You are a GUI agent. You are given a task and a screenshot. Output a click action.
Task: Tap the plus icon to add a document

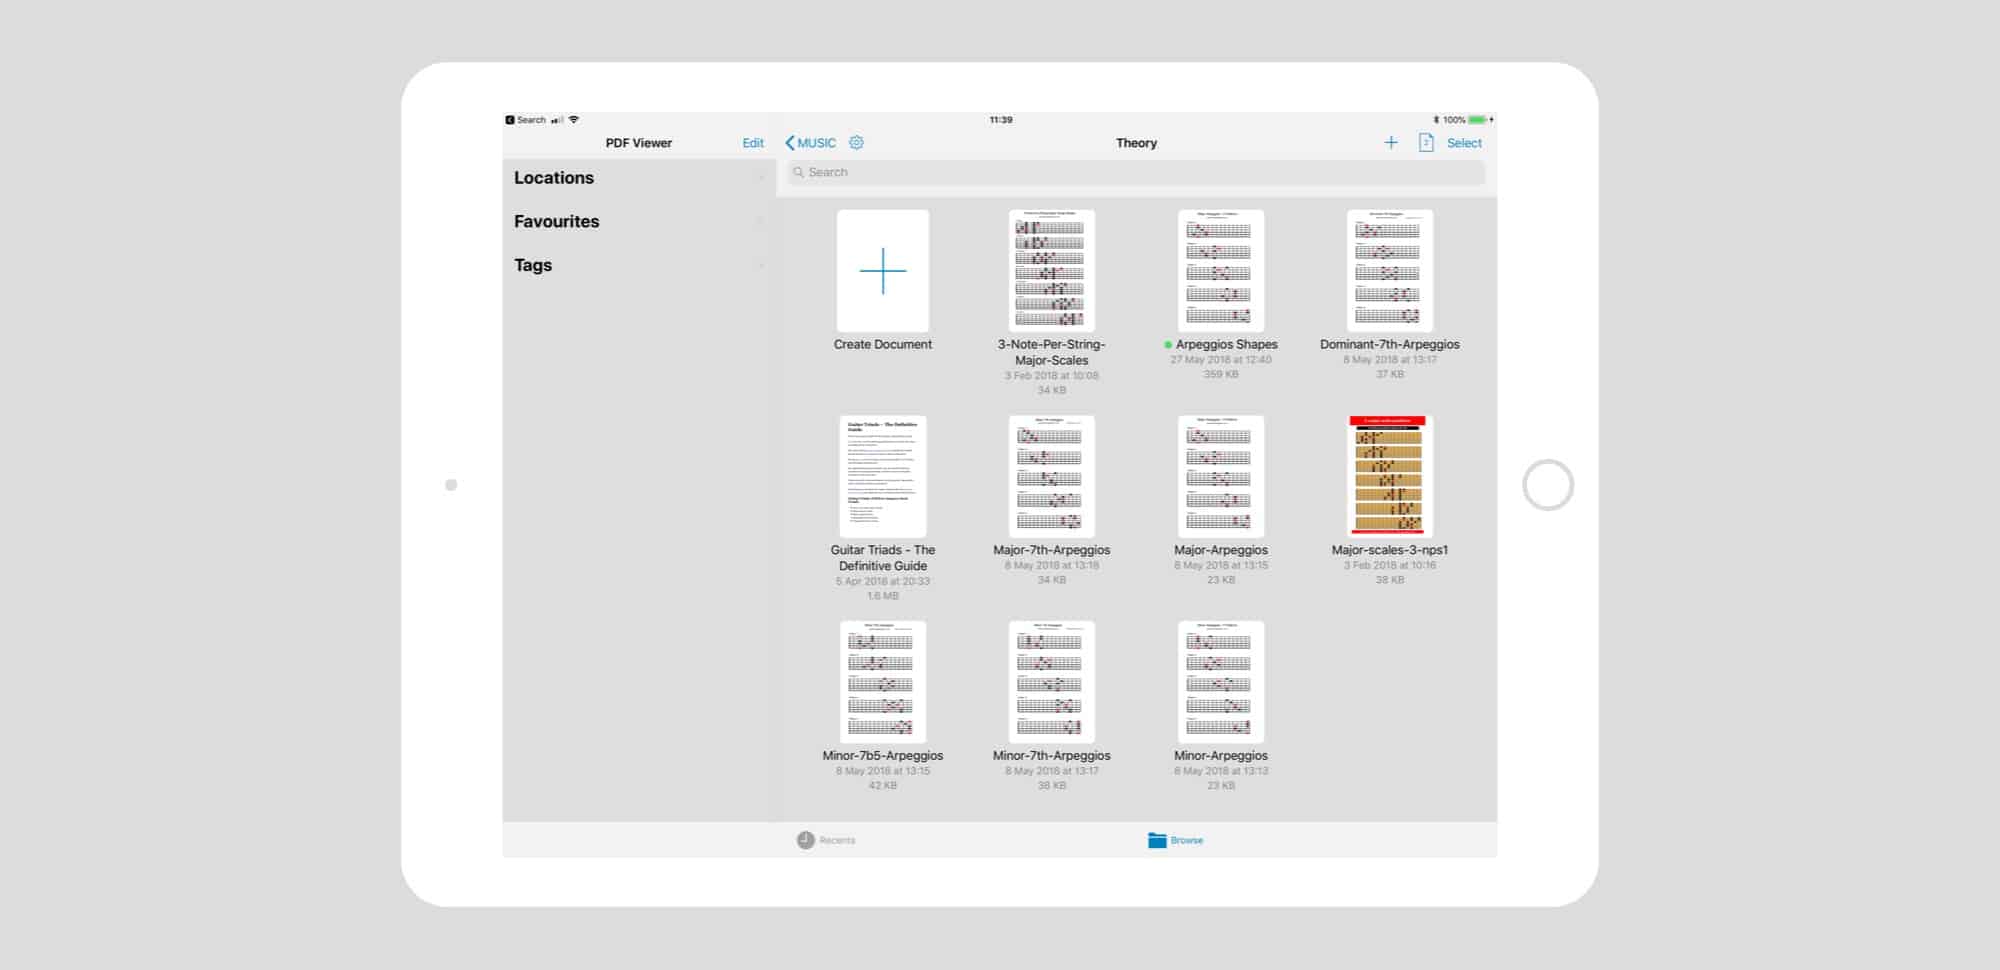coord(1390,143)
